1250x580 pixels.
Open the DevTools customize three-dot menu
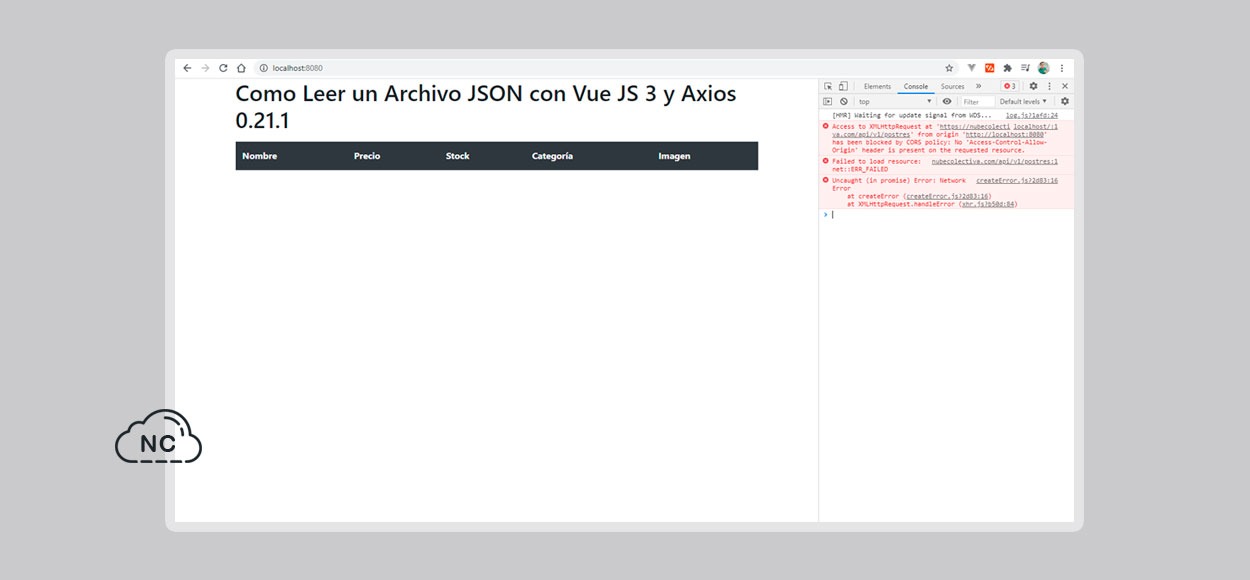coord(1049,86)
